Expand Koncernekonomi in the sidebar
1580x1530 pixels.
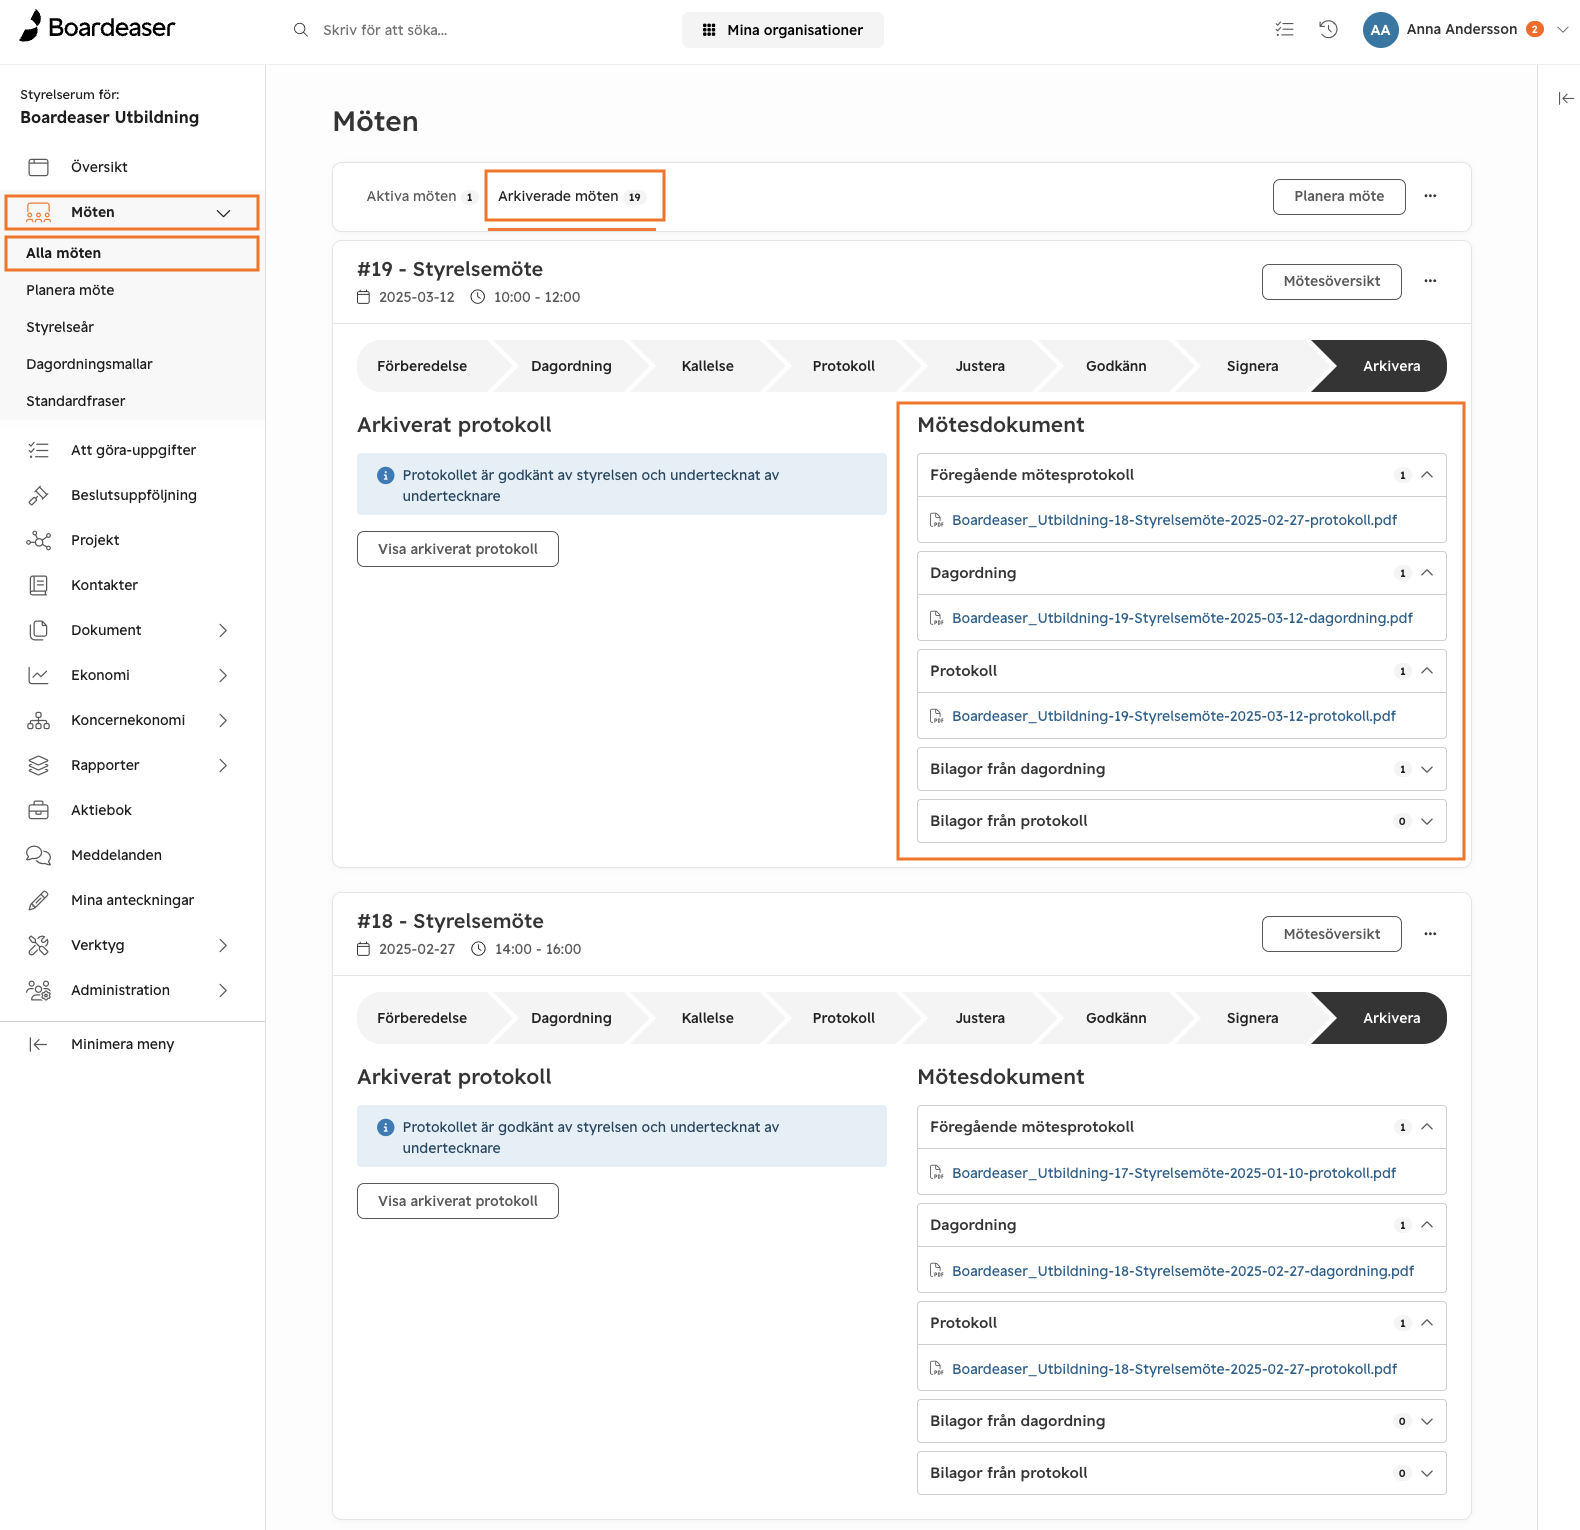coord(223,720)
